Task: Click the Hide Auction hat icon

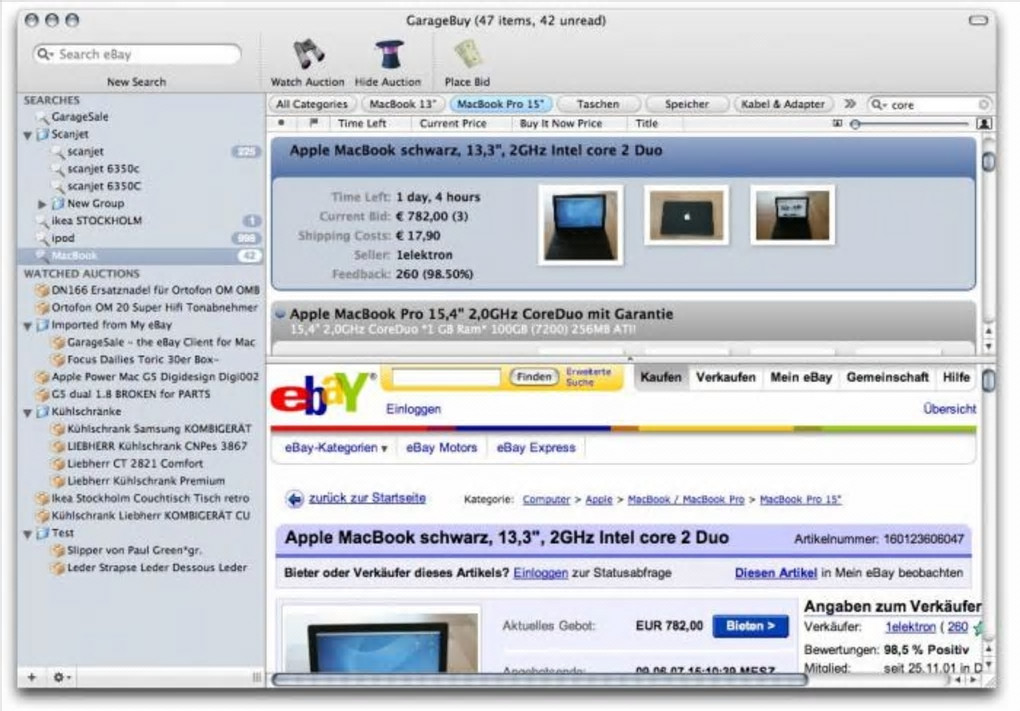Action: click(x=388, y=55)
